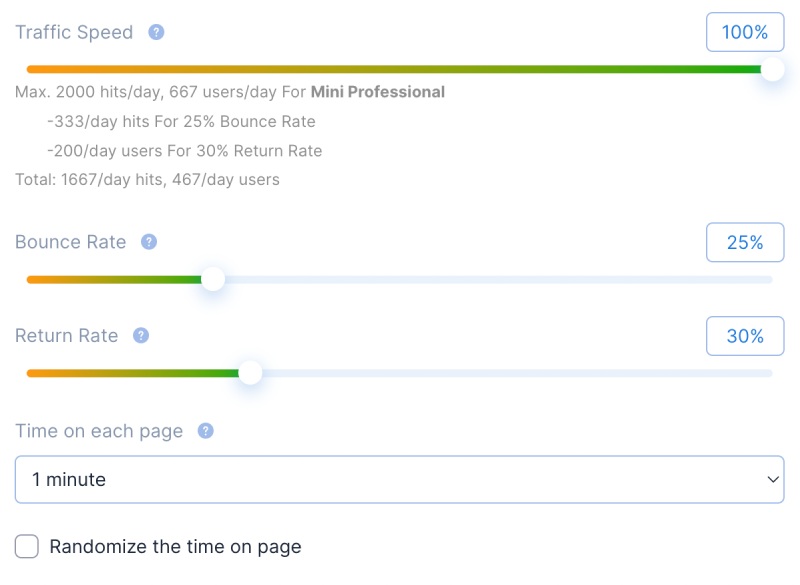Expand the time dropdown using its chevron arrow
Screen dimensions: 800x585
[x=773, y=480]
